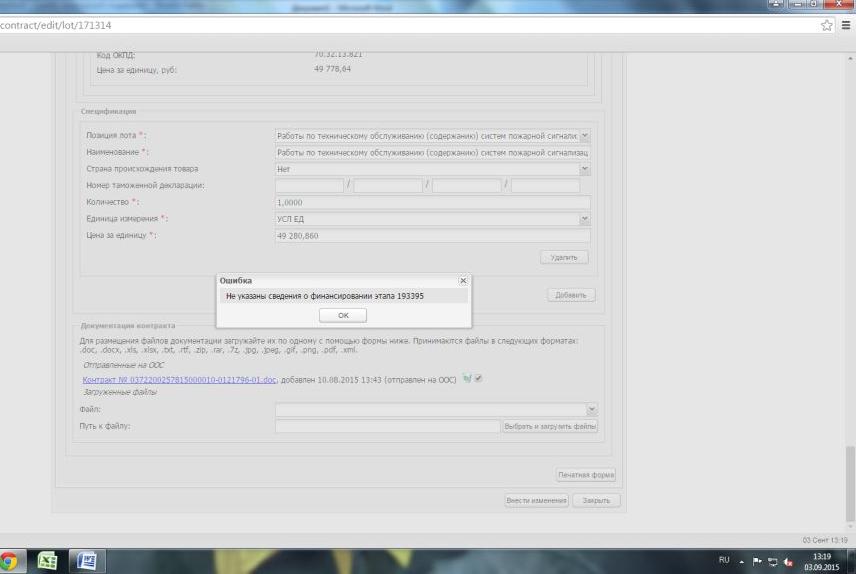856x574 pixels.
Task: Toggle the checkbox beside the contract file
Action: click(478, 378)
